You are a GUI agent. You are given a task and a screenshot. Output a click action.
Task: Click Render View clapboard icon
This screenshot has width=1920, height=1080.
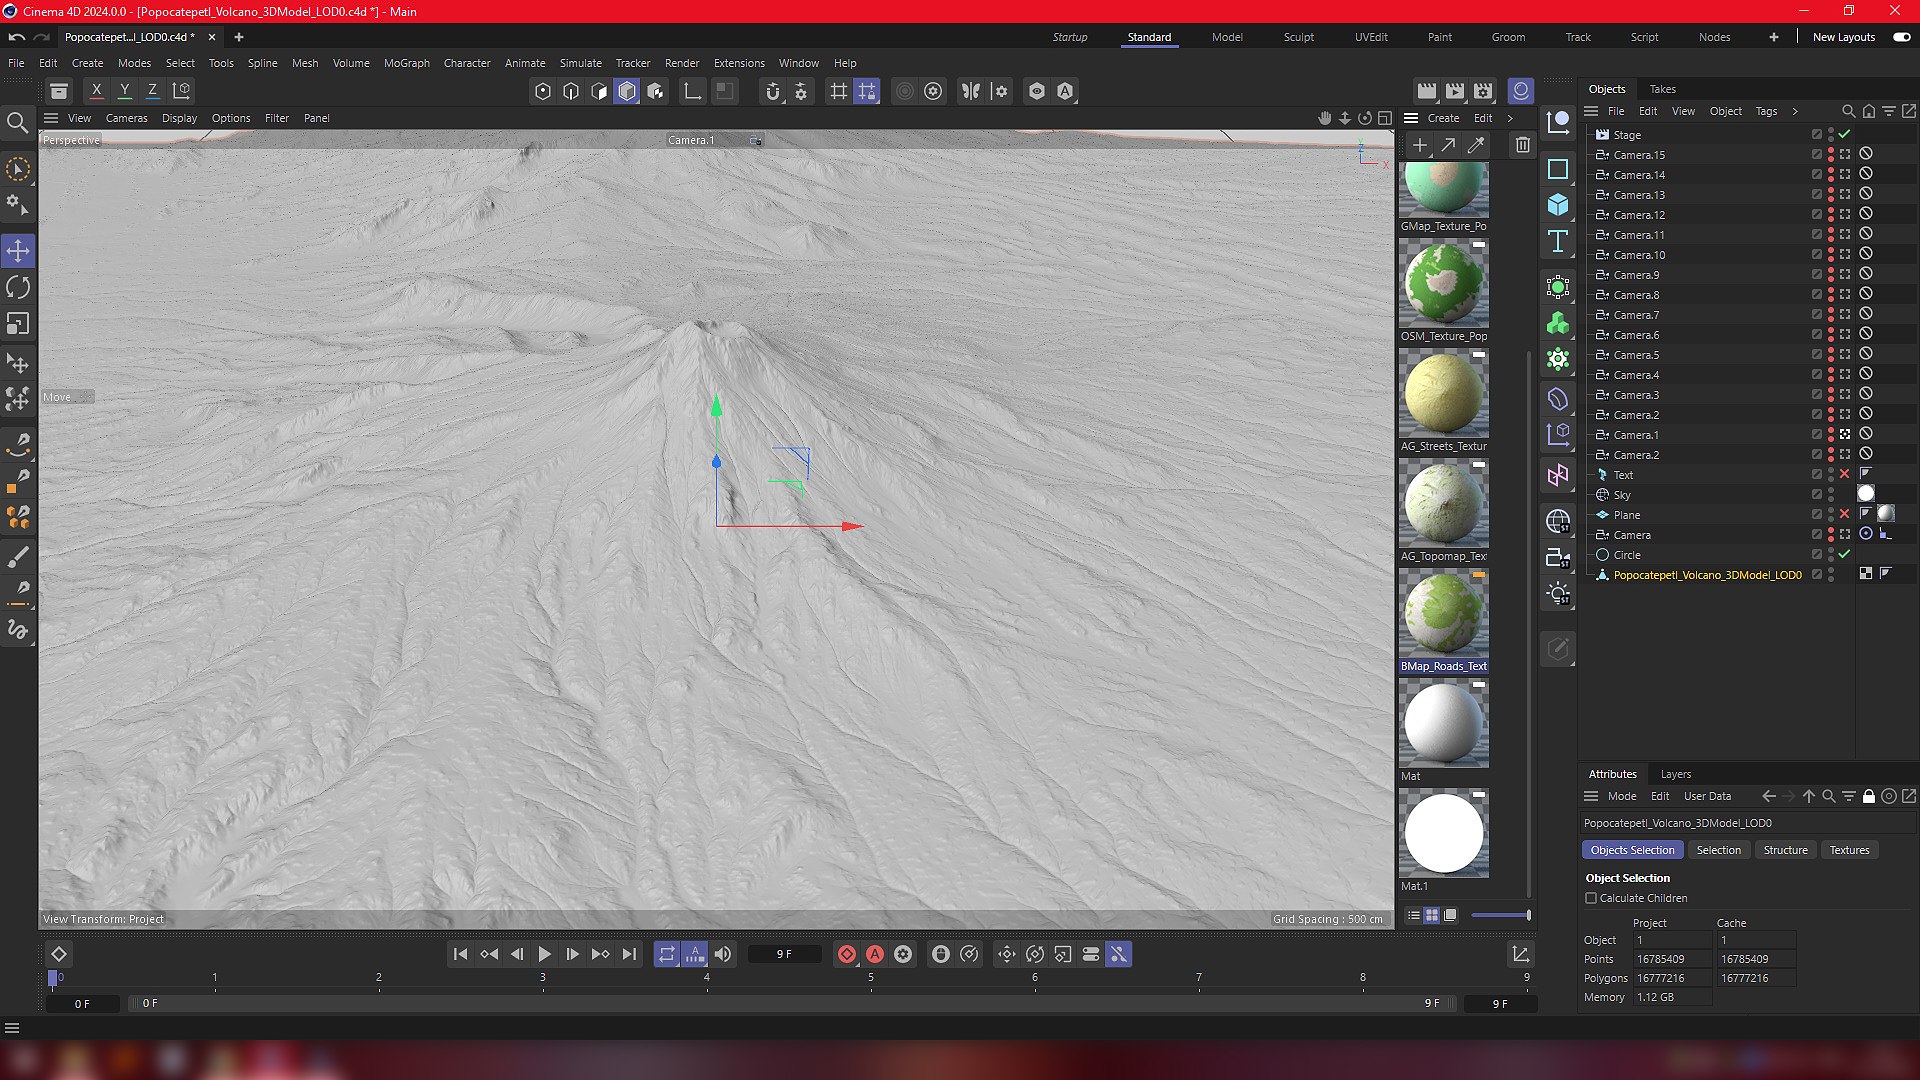pyautogui.click(x=1427, y=91)
